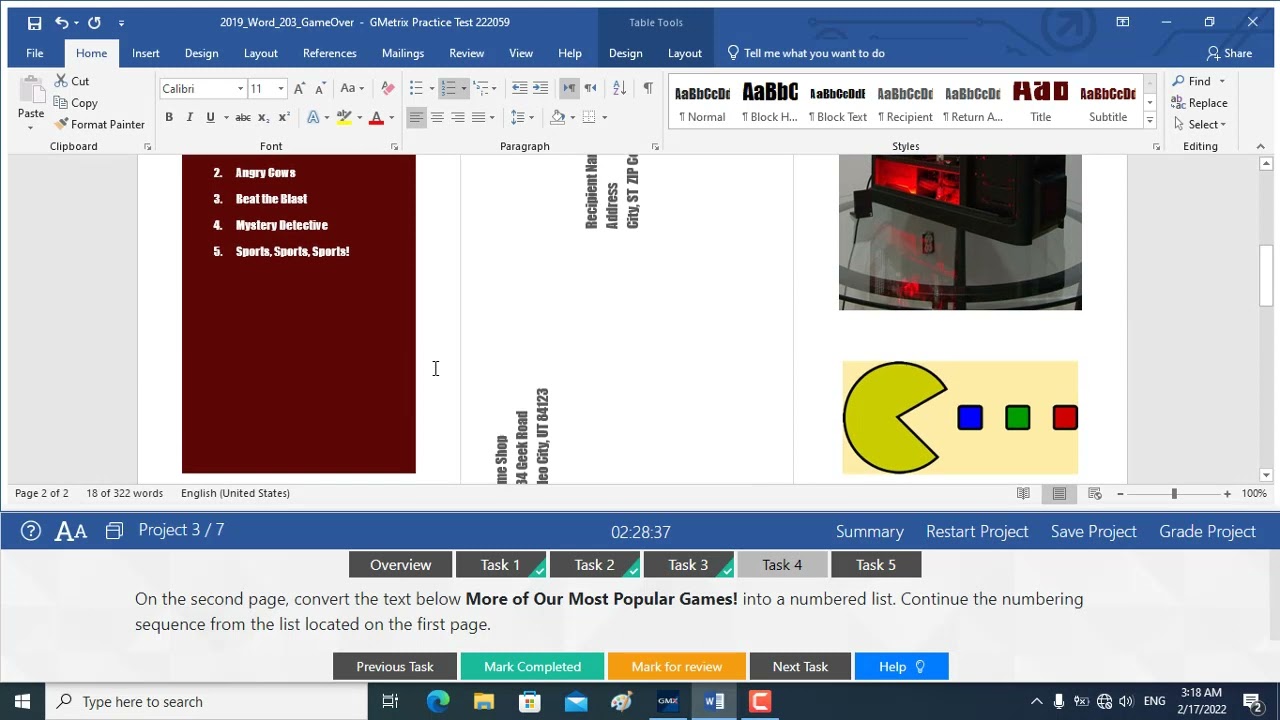Click Left-to-Right text direction icon
The width and height of the screenshot is (1280, 720).
tap(569, 89)
